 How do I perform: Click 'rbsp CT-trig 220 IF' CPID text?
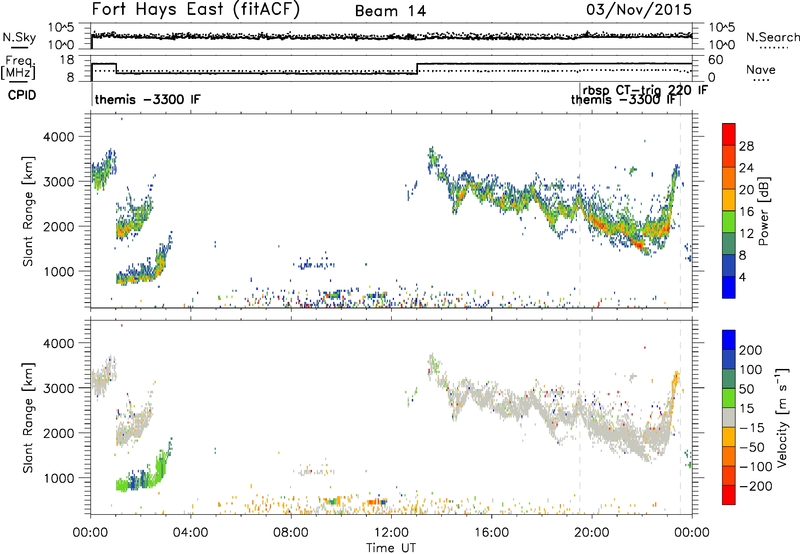pos(645,90)
